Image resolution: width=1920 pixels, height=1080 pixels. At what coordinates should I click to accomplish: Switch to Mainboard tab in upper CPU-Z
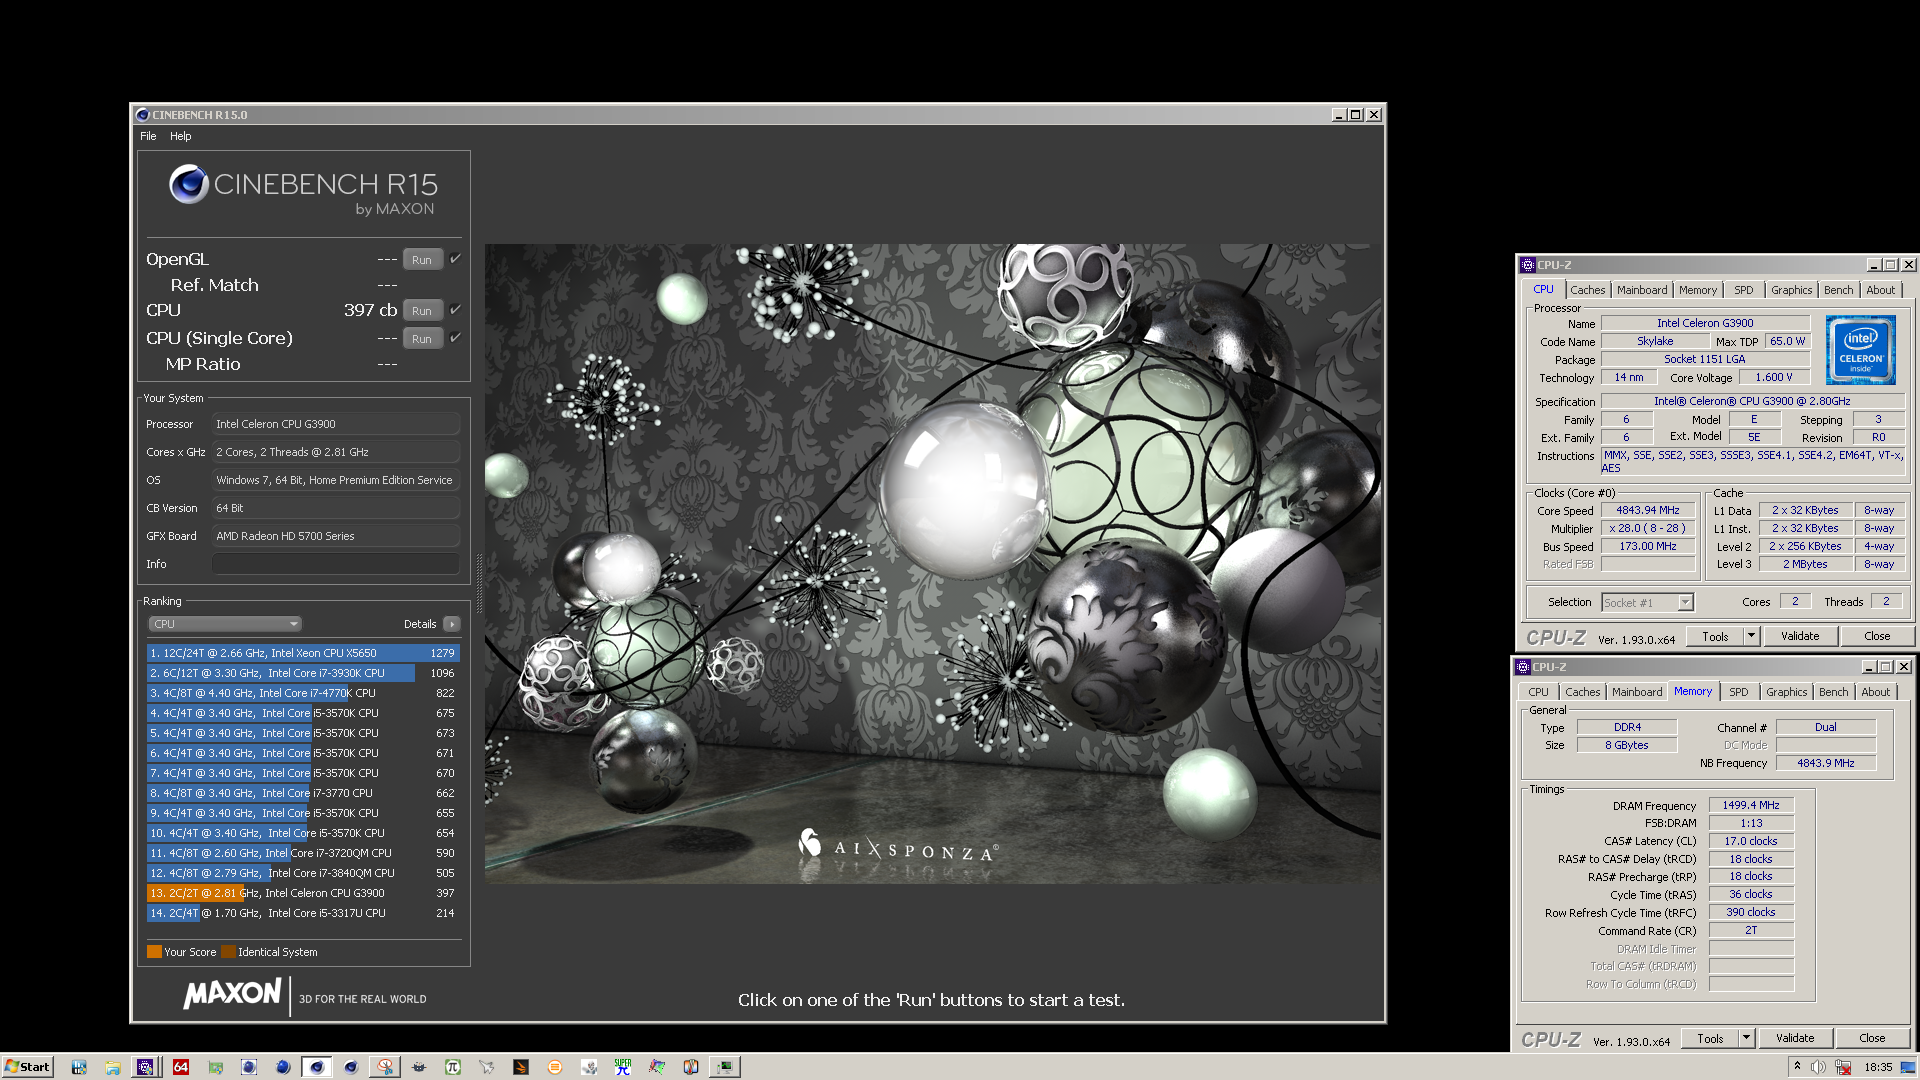click(x=1642, y=290)
